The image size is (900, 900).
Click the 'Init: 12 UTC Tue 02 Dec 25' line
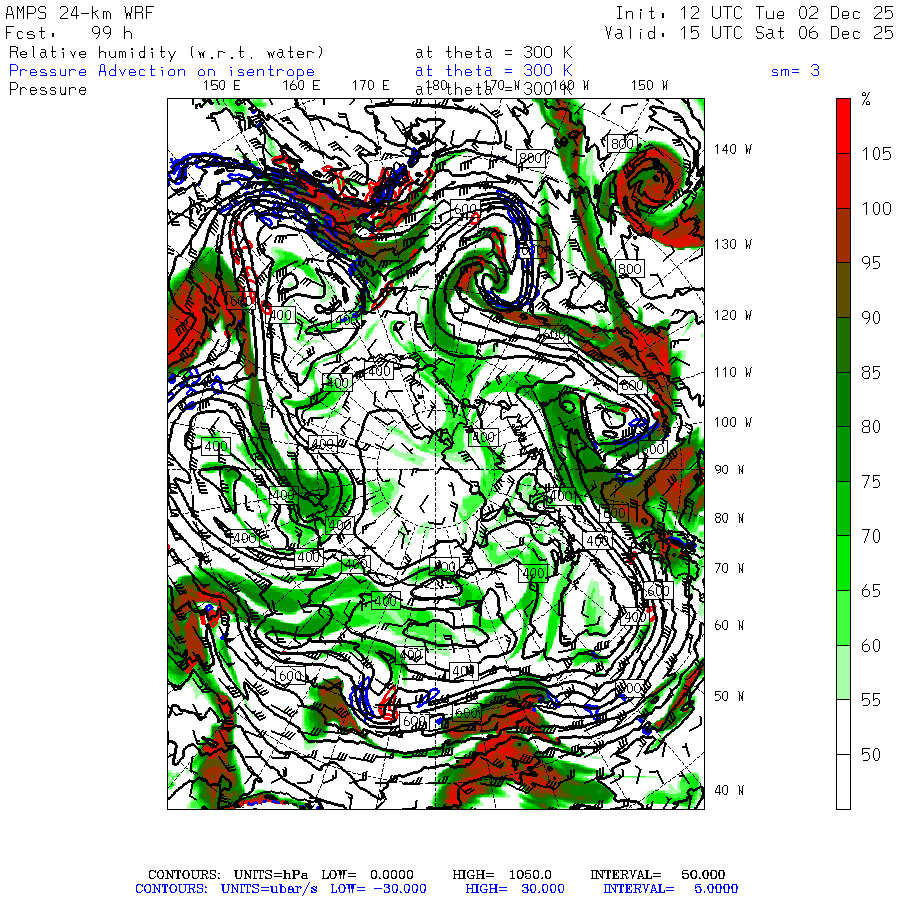[754, 13]
